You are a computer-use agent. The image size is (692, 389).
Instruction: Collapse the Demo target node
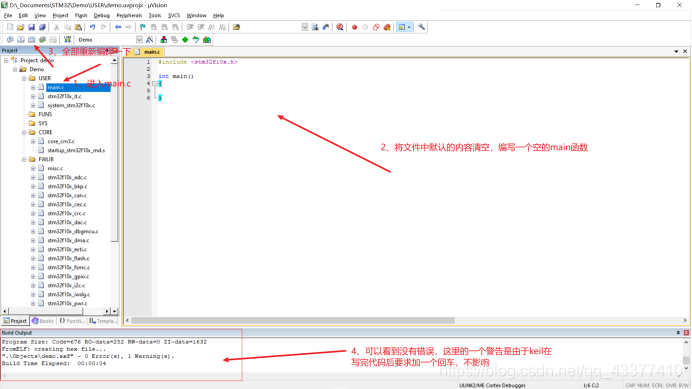point(15,69)
